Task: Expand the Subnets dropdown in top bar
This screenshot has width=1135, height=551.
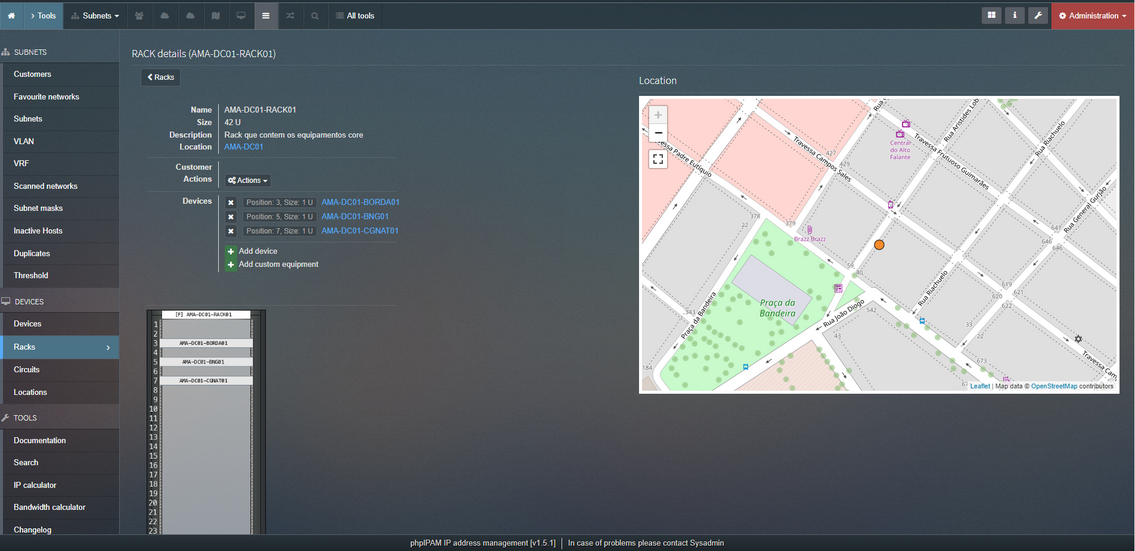Action: pyautogui.click(x=96, y=15)
